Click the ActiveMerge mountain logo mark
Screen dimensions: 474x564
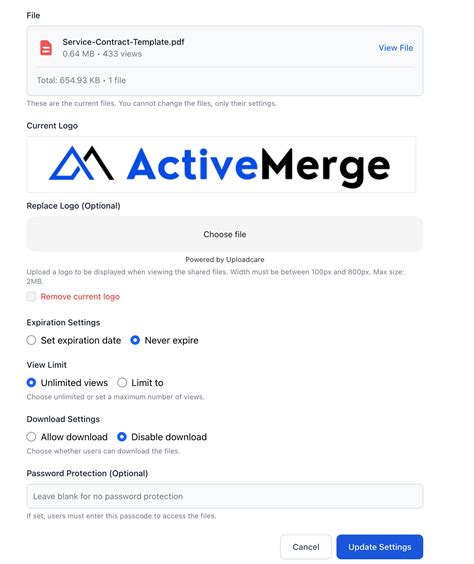coord(81,163)
